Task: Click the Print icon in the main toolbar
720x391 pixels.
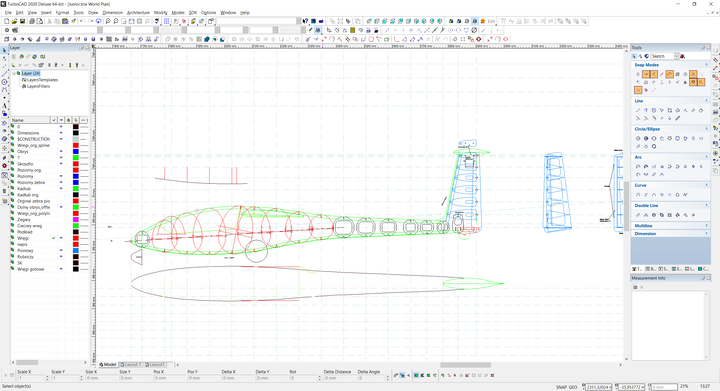Action: click(32, 21)
